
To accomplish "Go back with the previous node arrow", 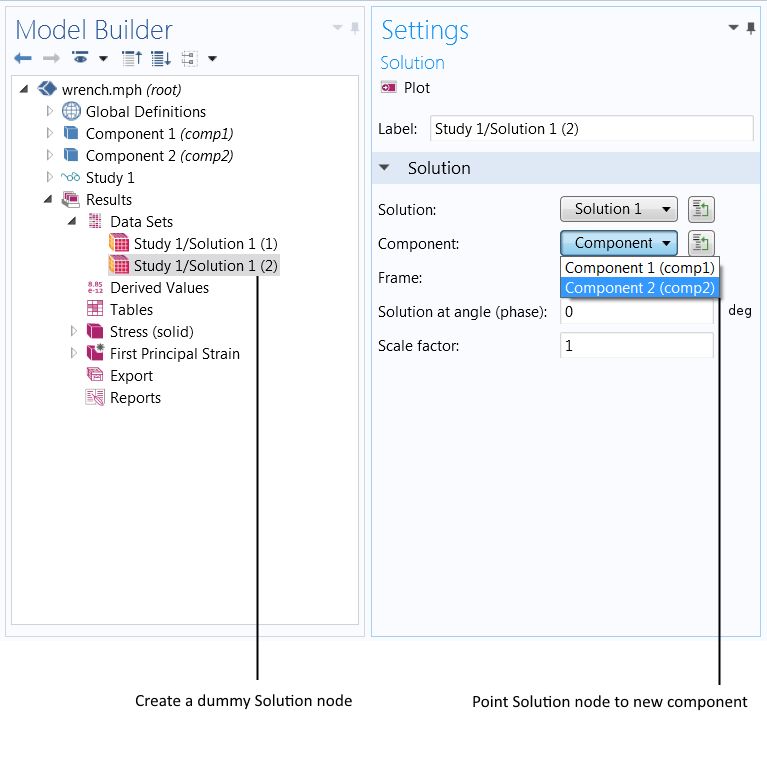I will tap(23, 59).
